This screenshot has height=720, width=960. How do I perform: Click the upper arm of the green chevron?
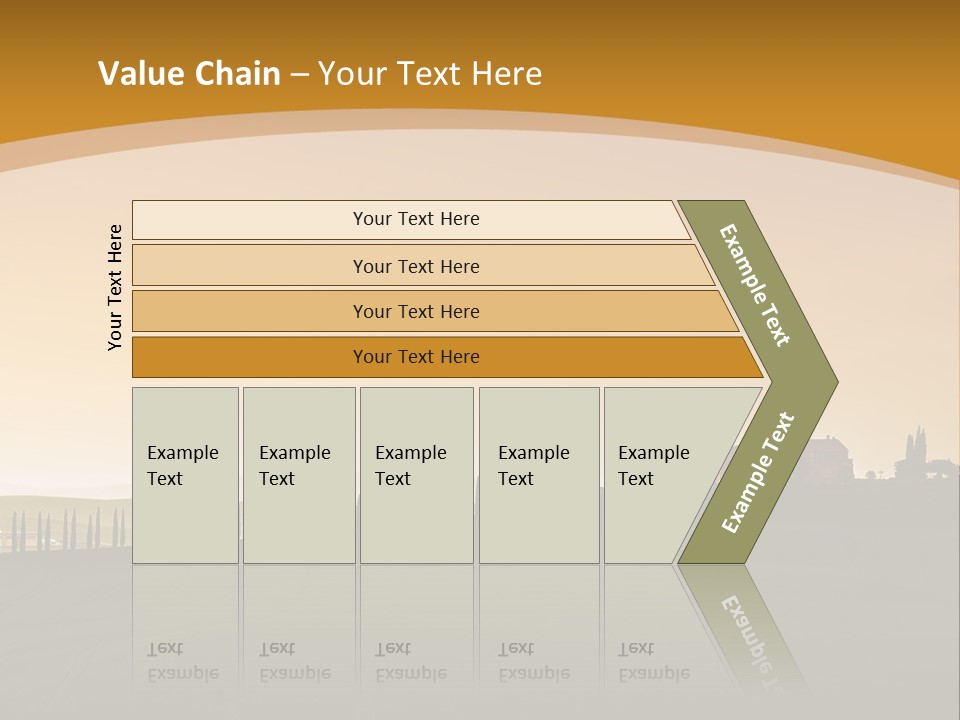(x=755, y=285)
